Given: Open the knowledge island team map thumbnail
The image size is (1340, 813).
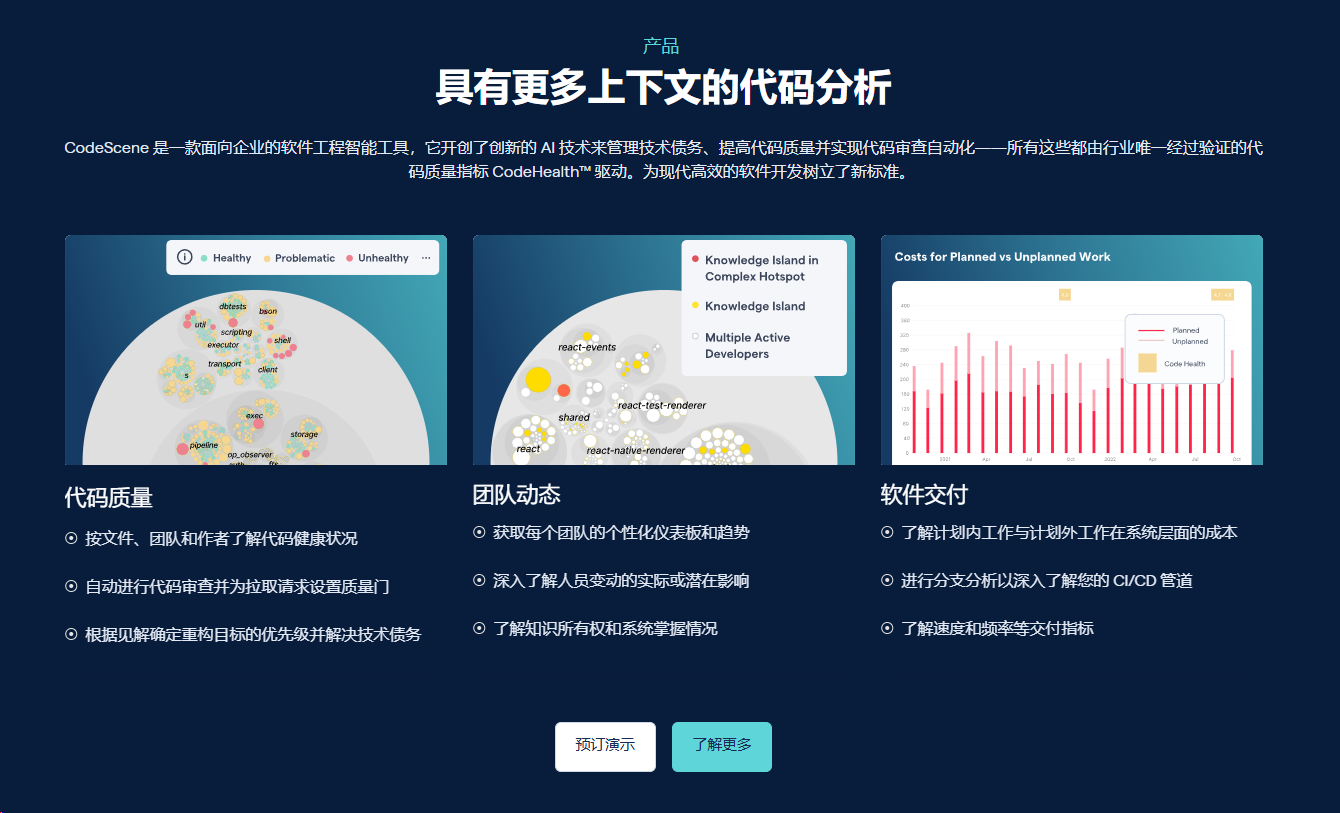Looking at the screenshot, I should (x=664, y=350).
